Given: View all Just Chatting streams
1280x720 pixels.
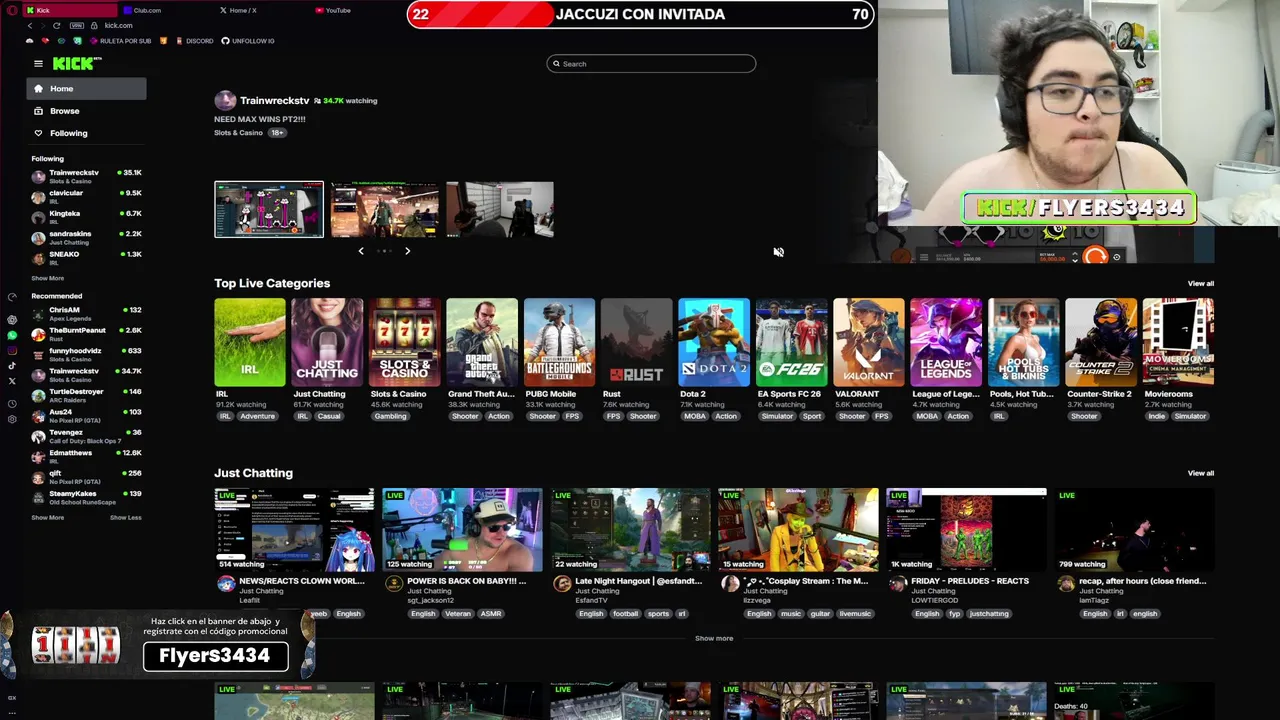Looking at the screenshot, I should coord(1201,473).
